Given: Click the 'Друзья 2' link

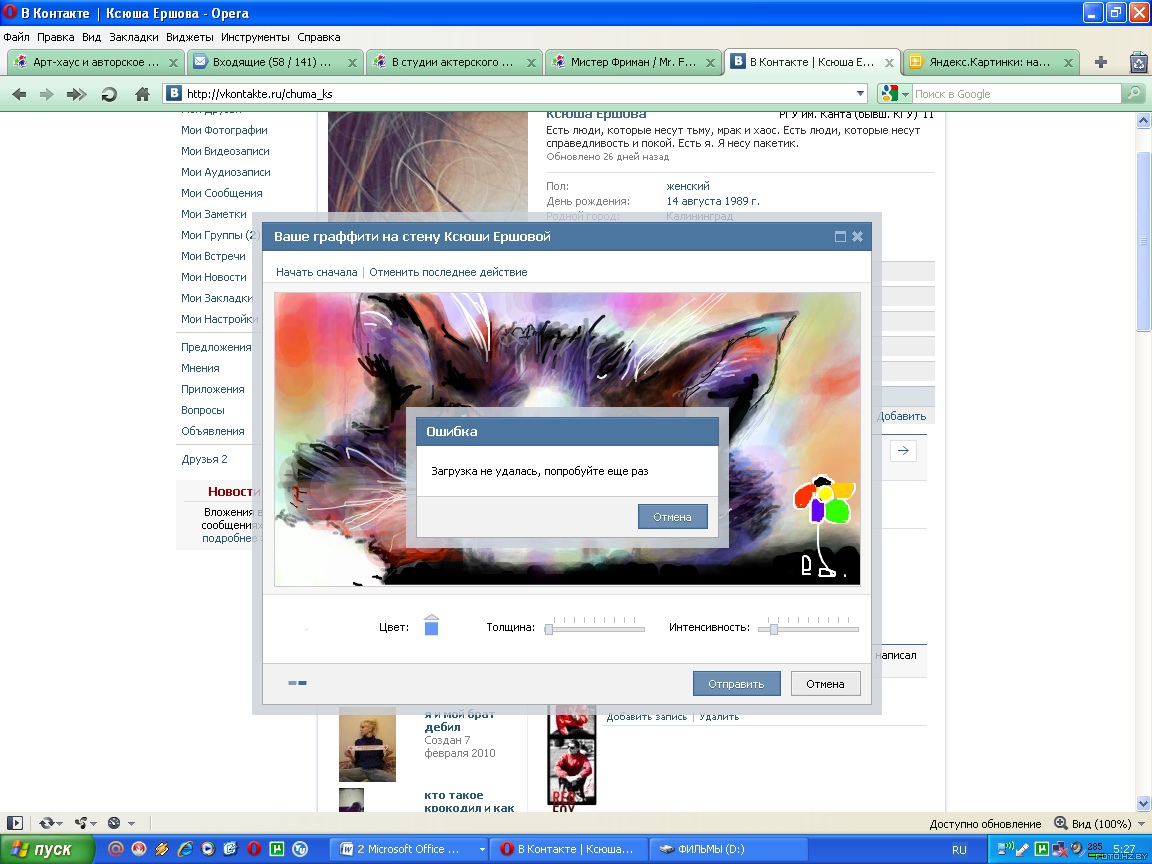Looking at the screenshot, I should point(204,459).
